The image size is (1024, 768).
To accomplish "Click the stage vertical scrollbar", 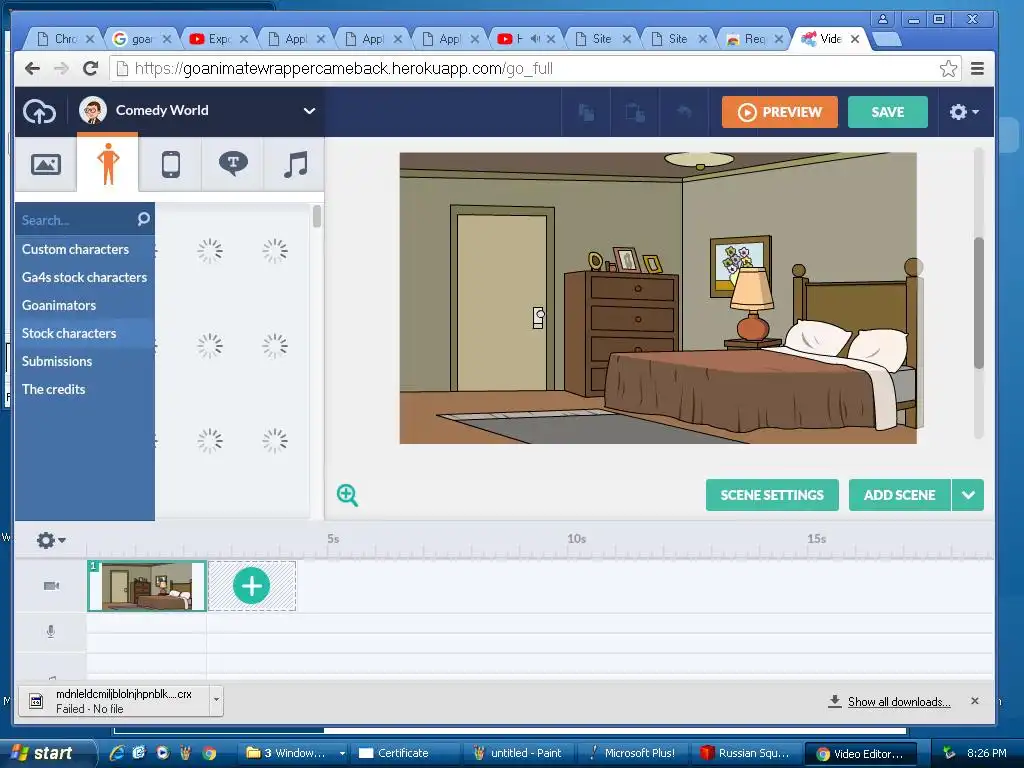I will (978, 303).
